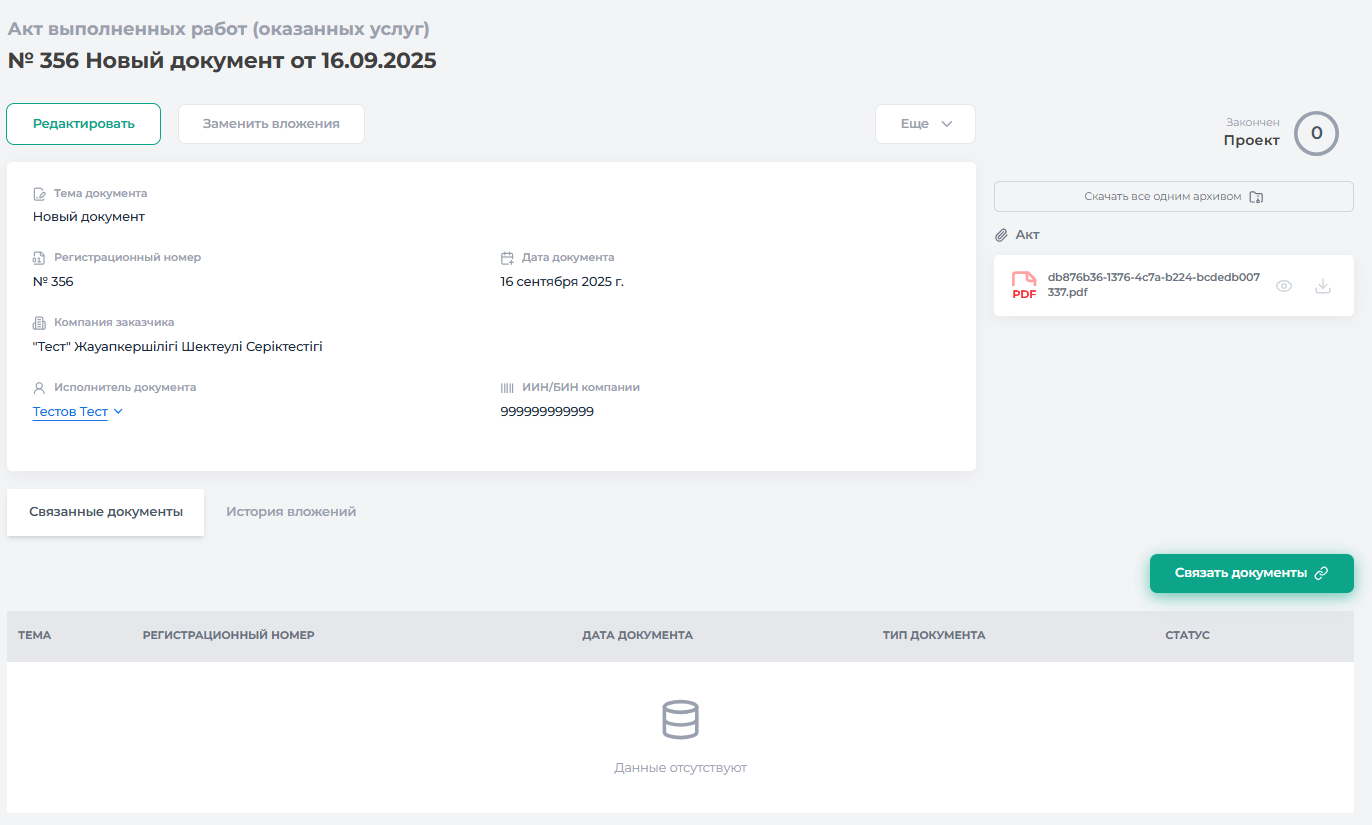Image resolution: width=1372 pixels, height=825 pixels.
Task: Switch to the История вложений tab
Action: pyautogui.click(x=291, y=512)
